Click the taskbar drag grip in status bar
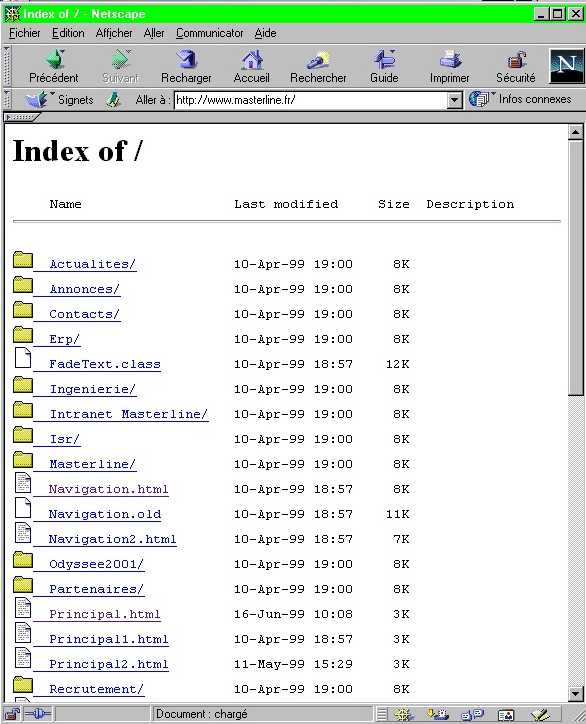 [x=381, y=715]
